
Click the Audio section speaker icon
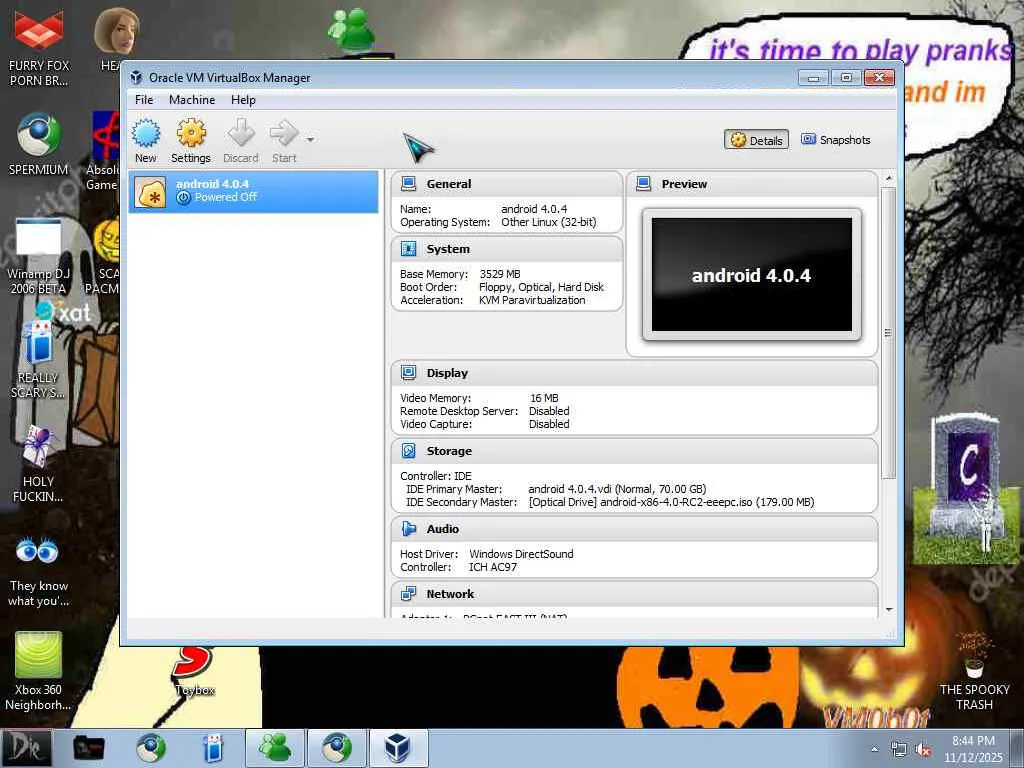(409, 528)
